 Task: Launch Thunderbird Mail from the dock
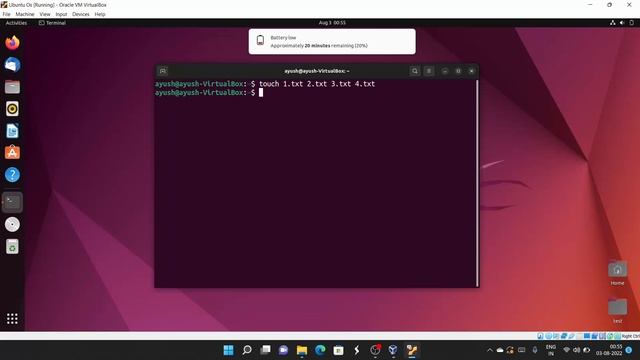pyautogui.click(x=12, y=64)
